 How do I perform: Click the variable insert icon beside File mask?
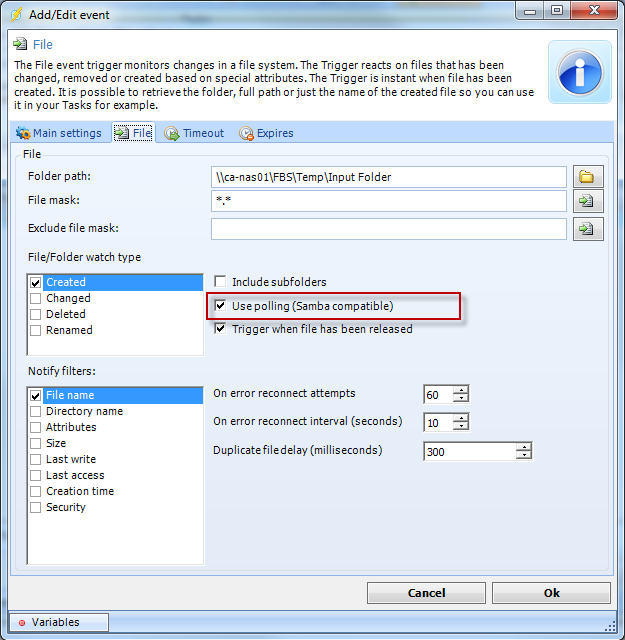coord(587,201)
